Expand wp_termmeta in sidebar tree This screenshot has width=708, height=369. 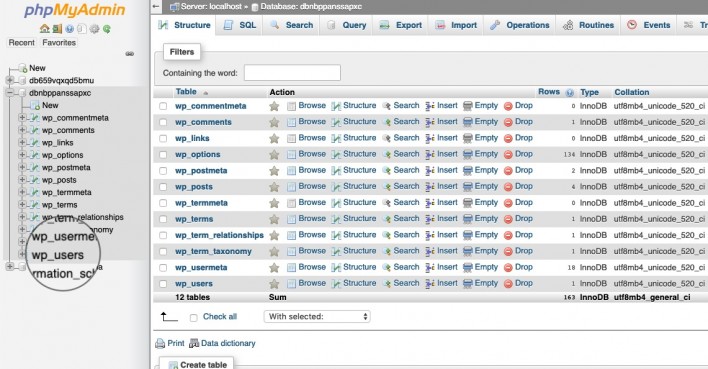tap(22, 192)
